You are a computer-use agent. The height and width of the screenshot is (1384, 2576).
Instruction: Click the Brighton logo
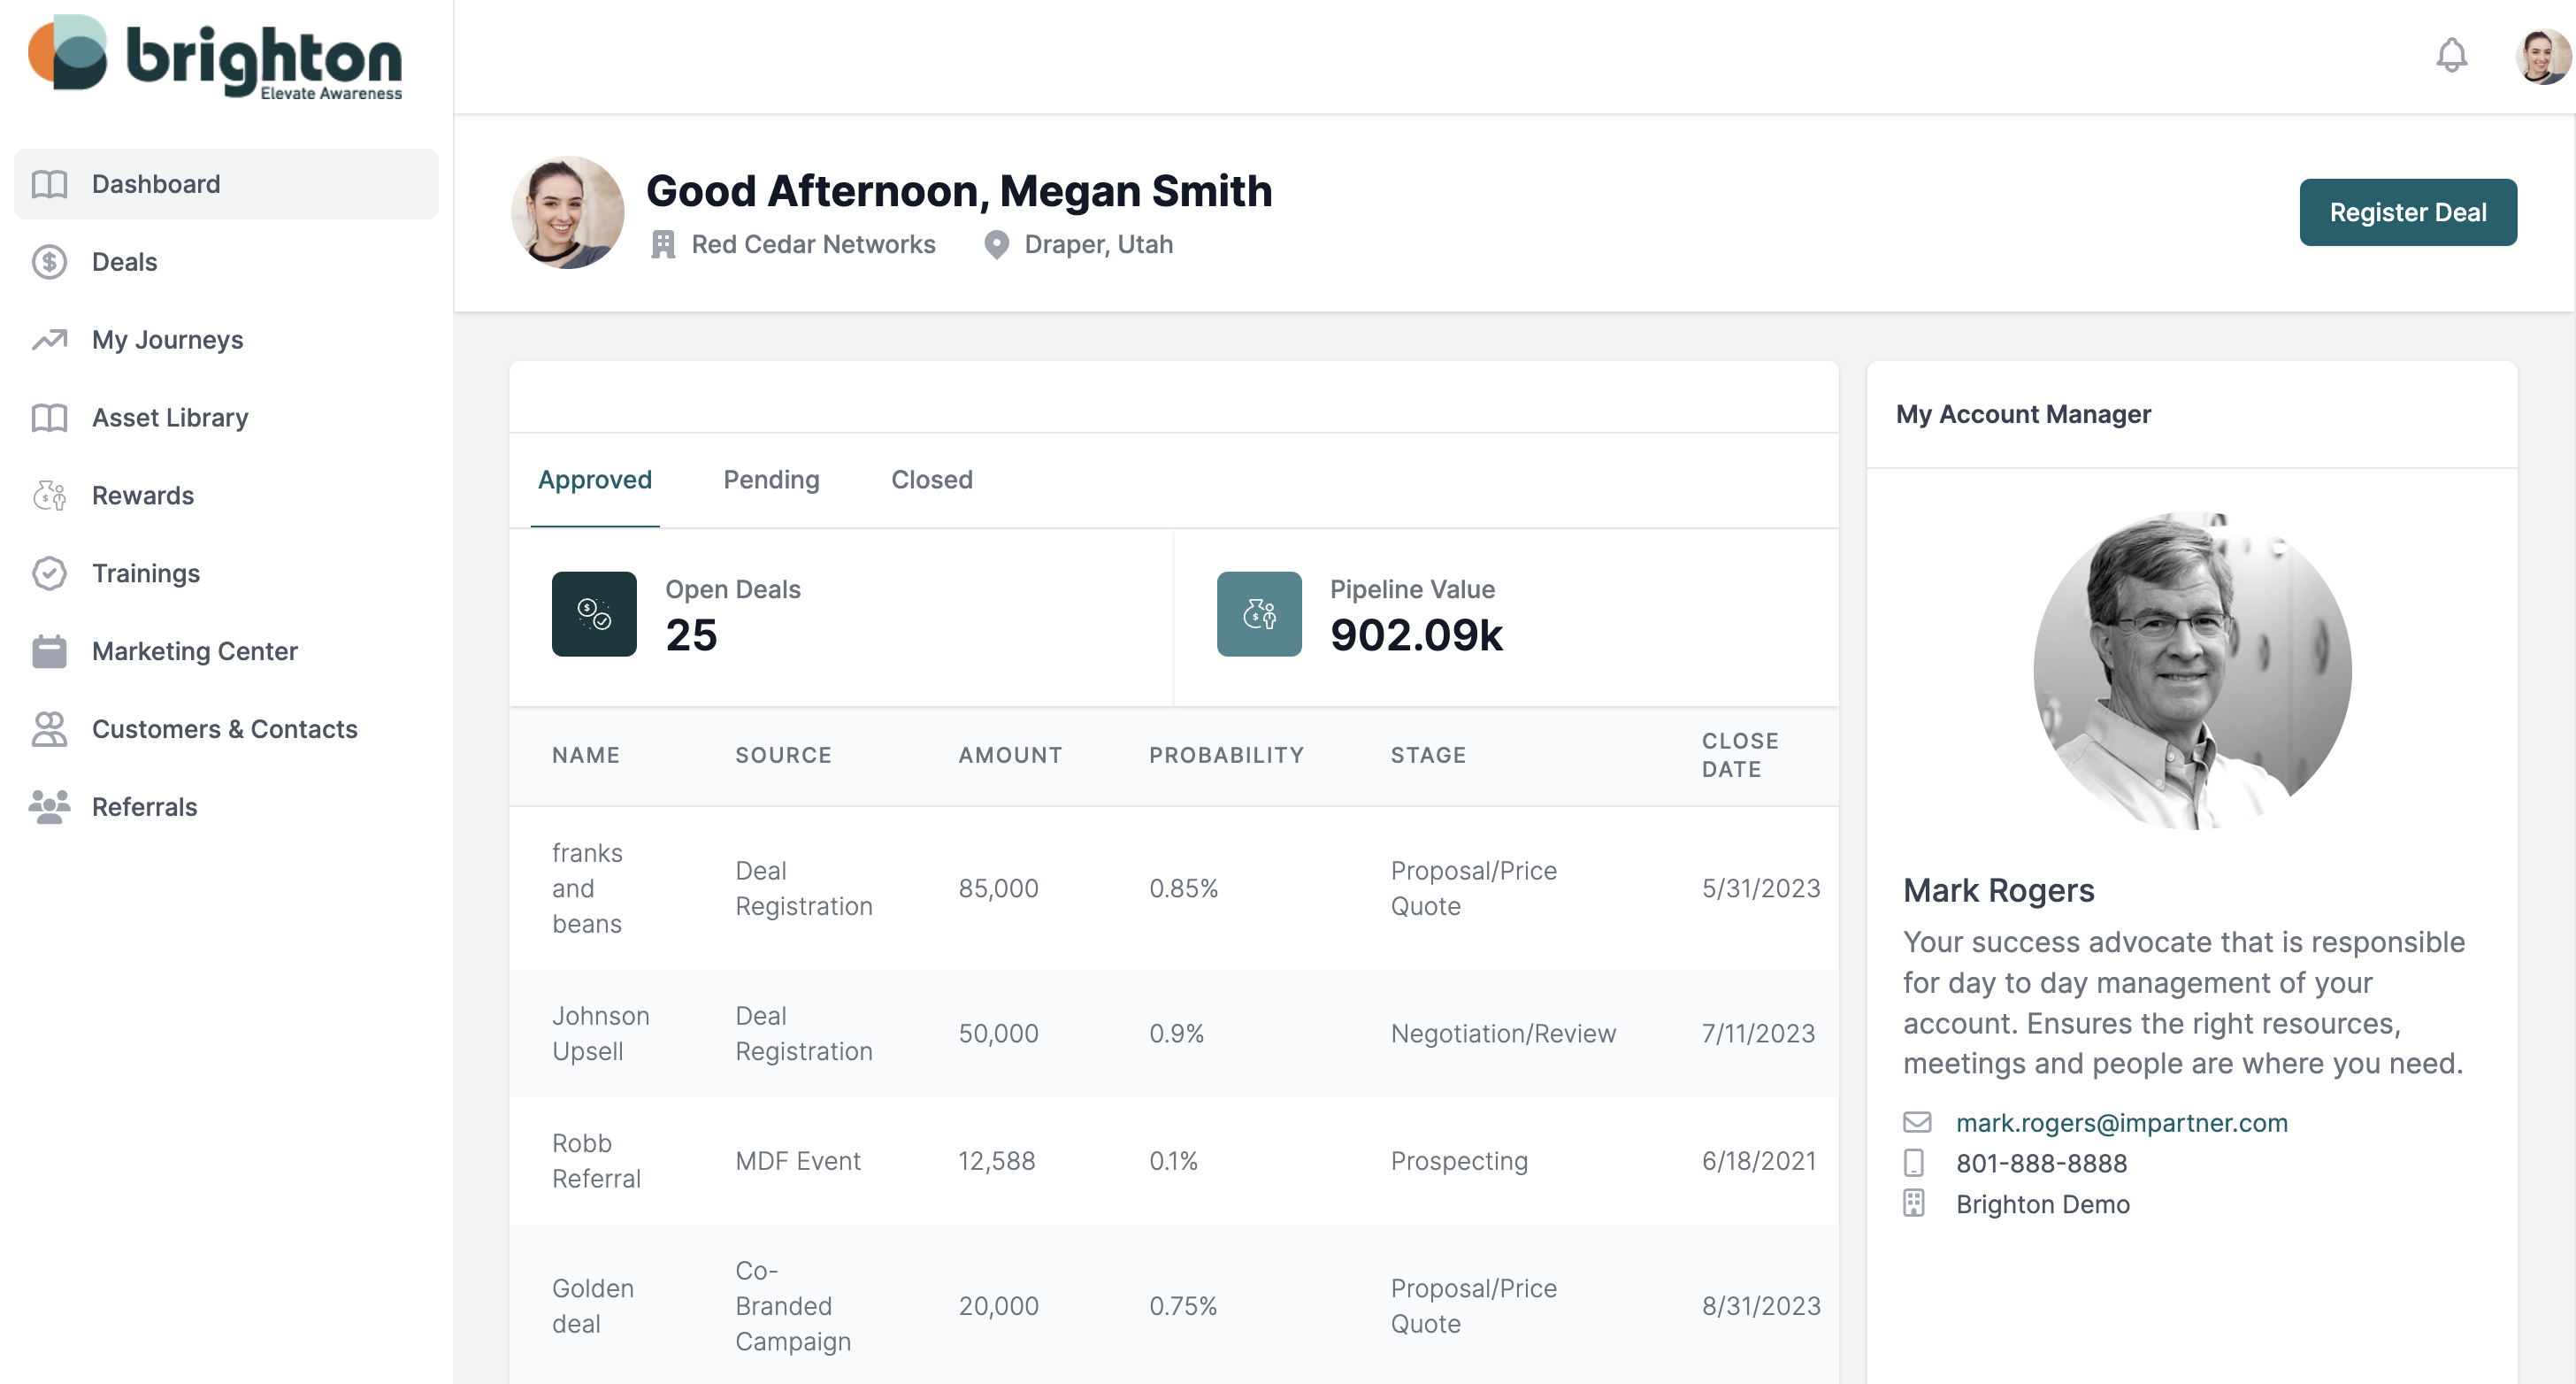215,57
